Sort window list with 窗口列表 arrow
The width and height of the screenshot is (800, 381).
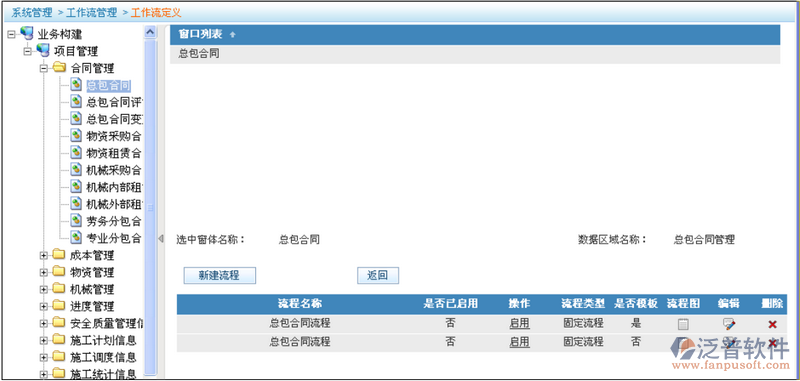click(x=233, y=35)
